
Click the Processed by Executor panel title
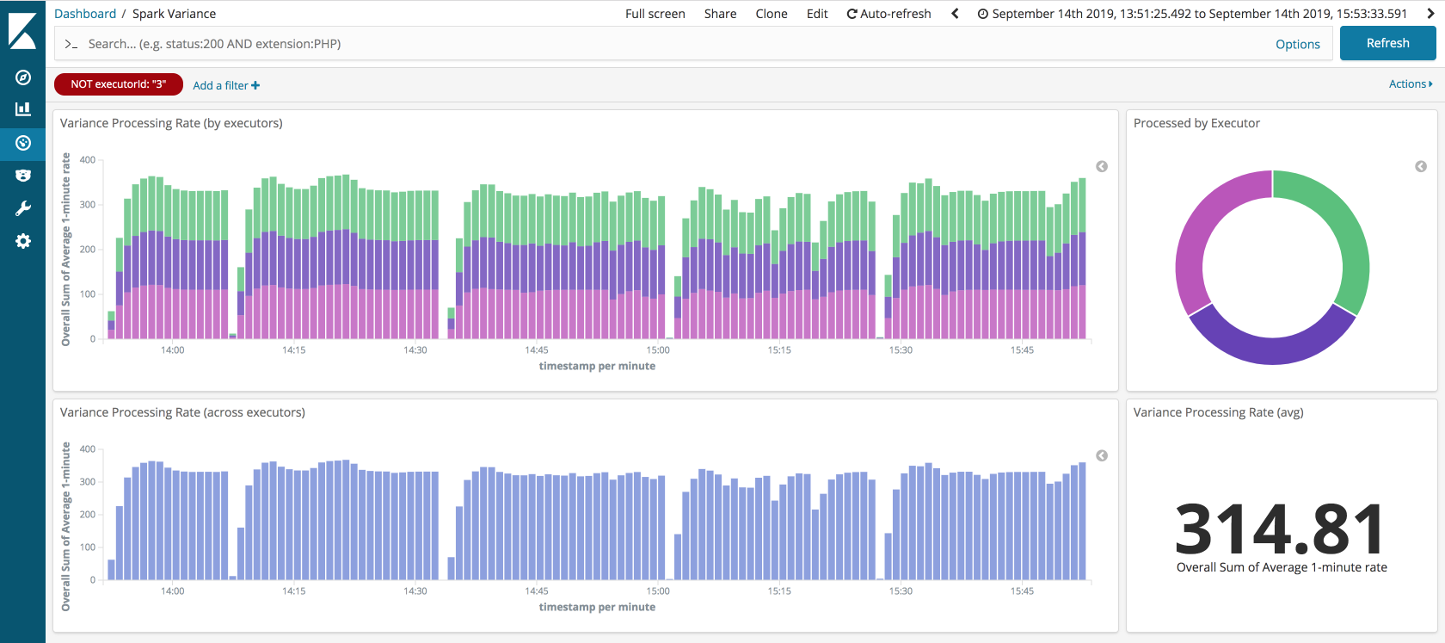point(1196,123)
